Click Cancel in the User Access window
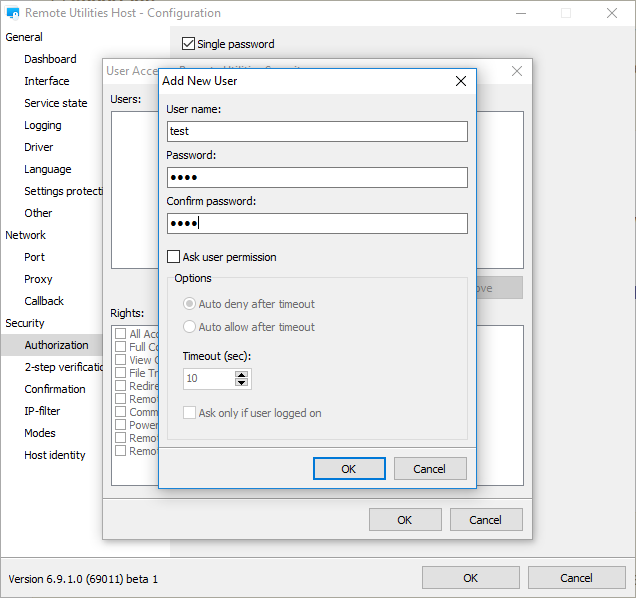This screenshot has width=636, height=598. point(486,520)
